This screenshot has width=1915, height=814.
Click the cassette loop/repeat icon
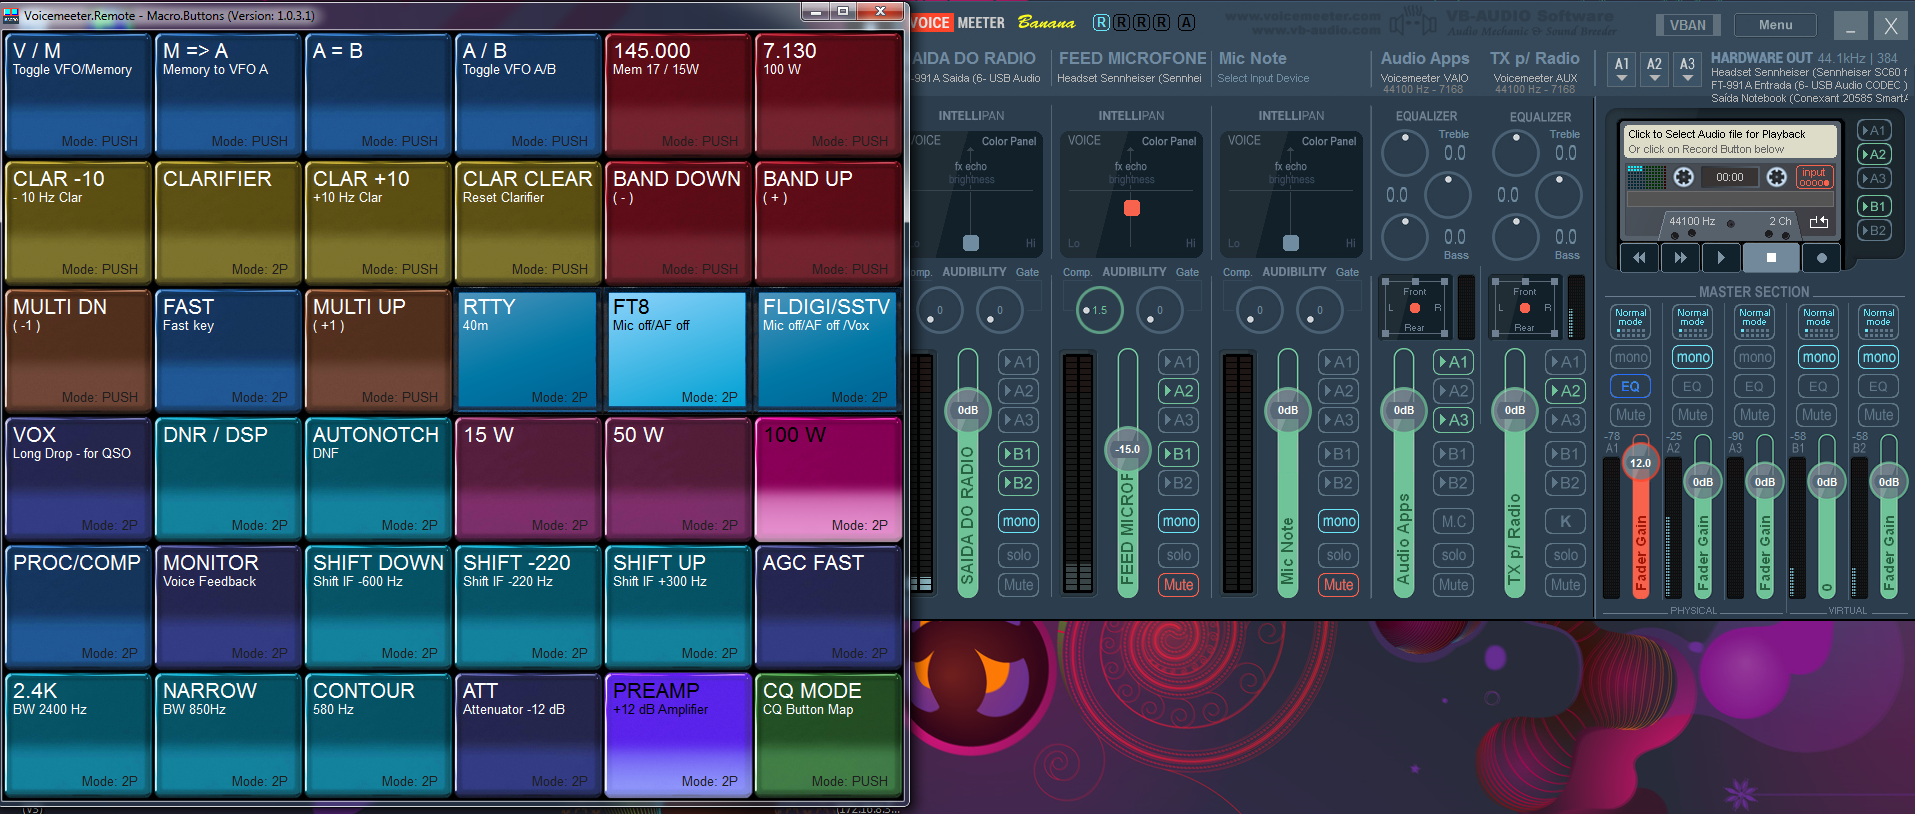point(1819,222)
